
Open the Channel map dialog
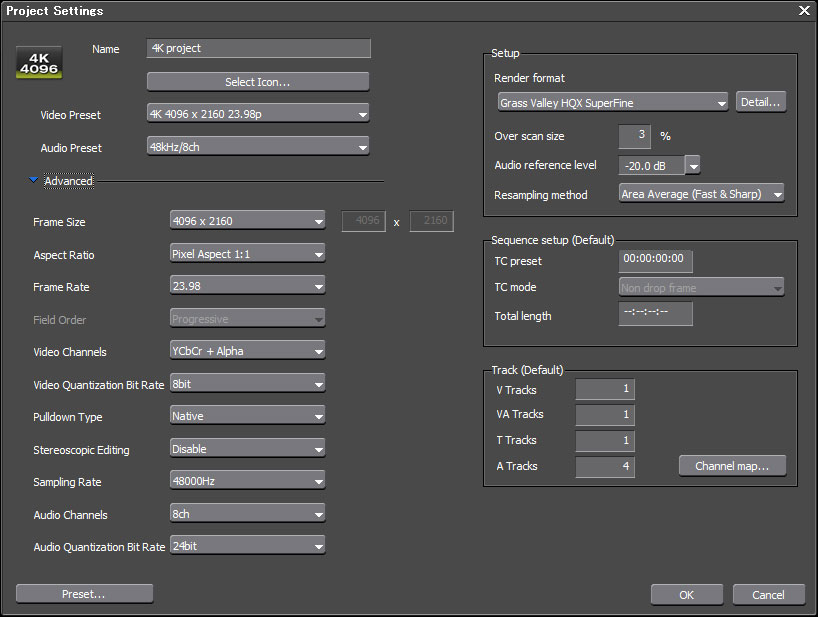[732, 466]
